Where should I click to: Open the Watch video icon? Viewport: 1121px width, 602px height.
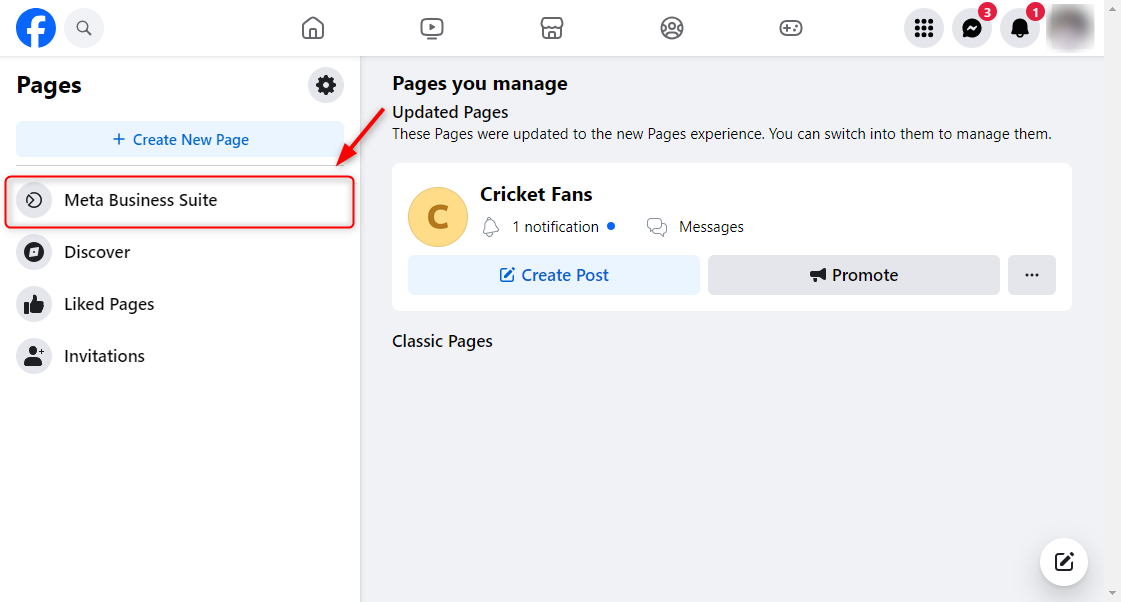point(432,28)
